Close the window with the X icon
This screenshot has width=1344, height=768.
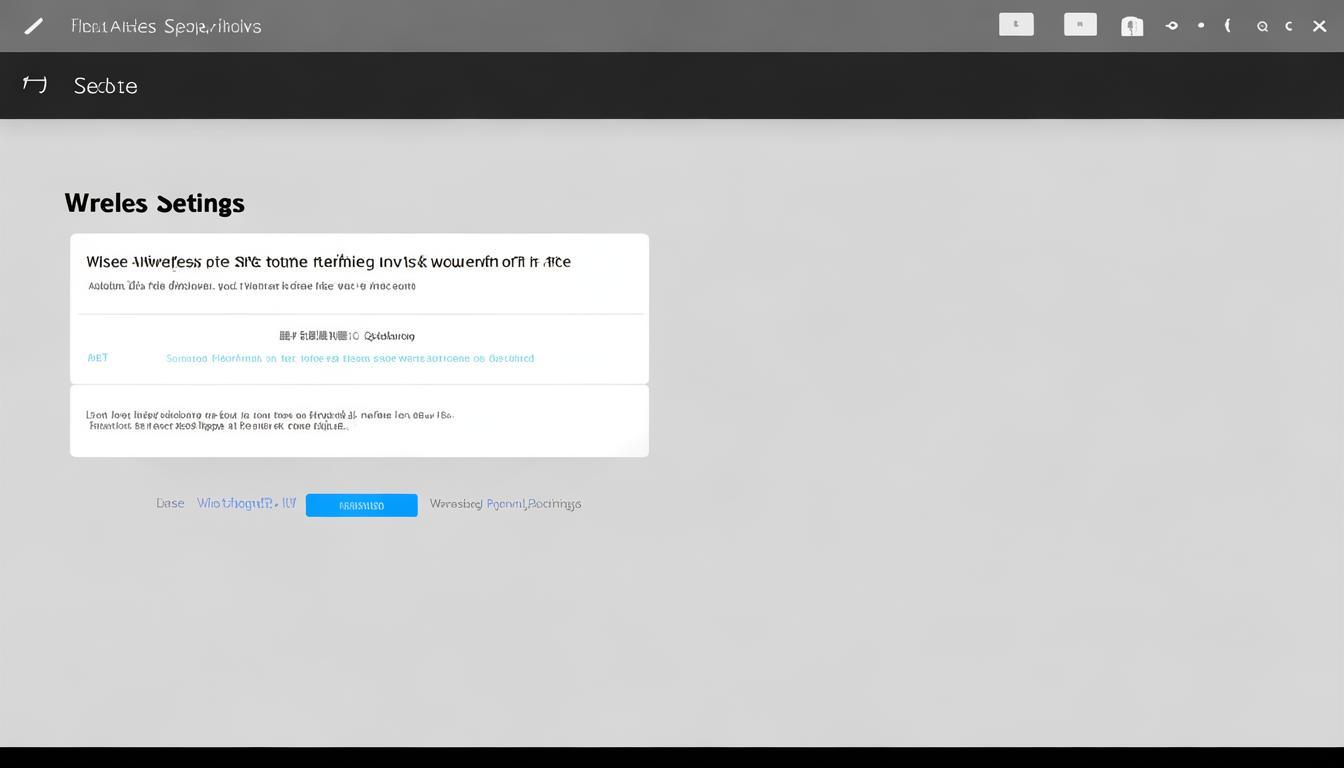click(x=1319, y=27)
